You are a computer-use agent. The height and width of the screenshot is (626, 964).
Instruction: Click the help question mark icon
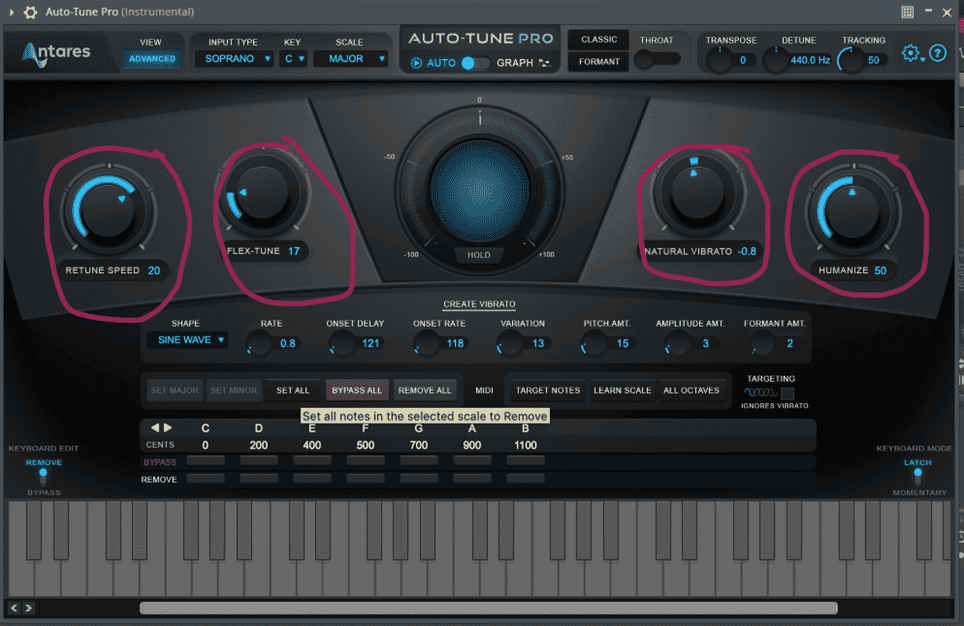pyautogui.click(x=937, y=53)
